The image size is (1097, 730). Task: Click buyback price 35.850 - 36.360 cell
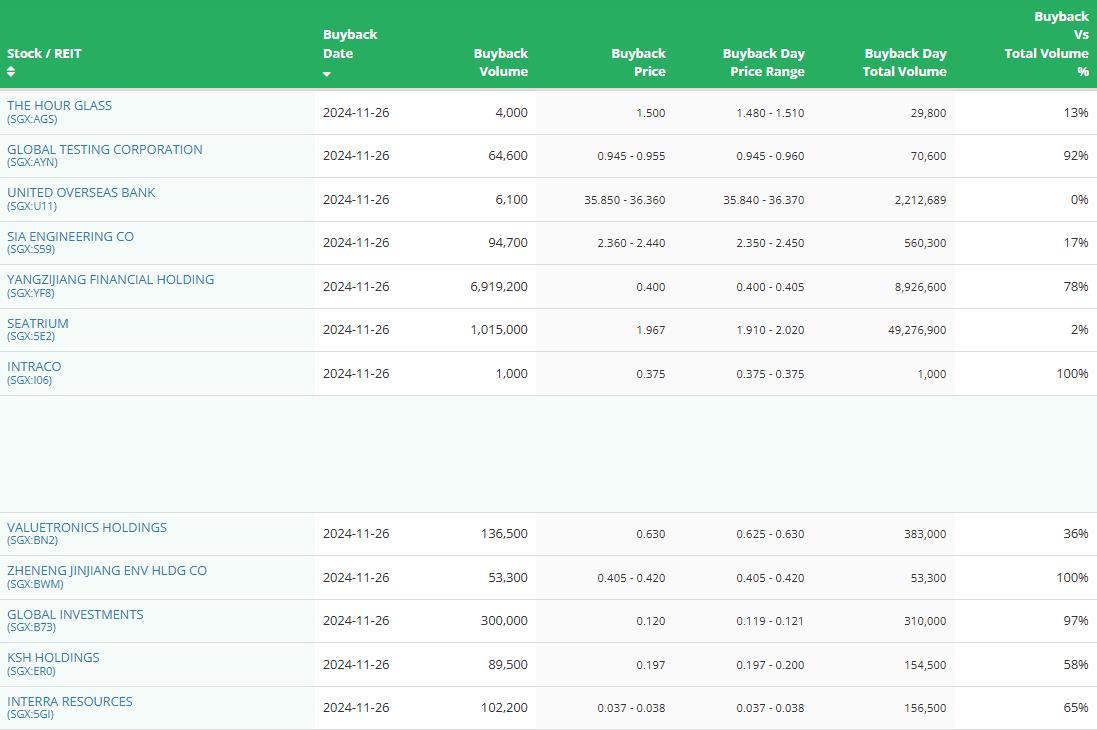625,199
